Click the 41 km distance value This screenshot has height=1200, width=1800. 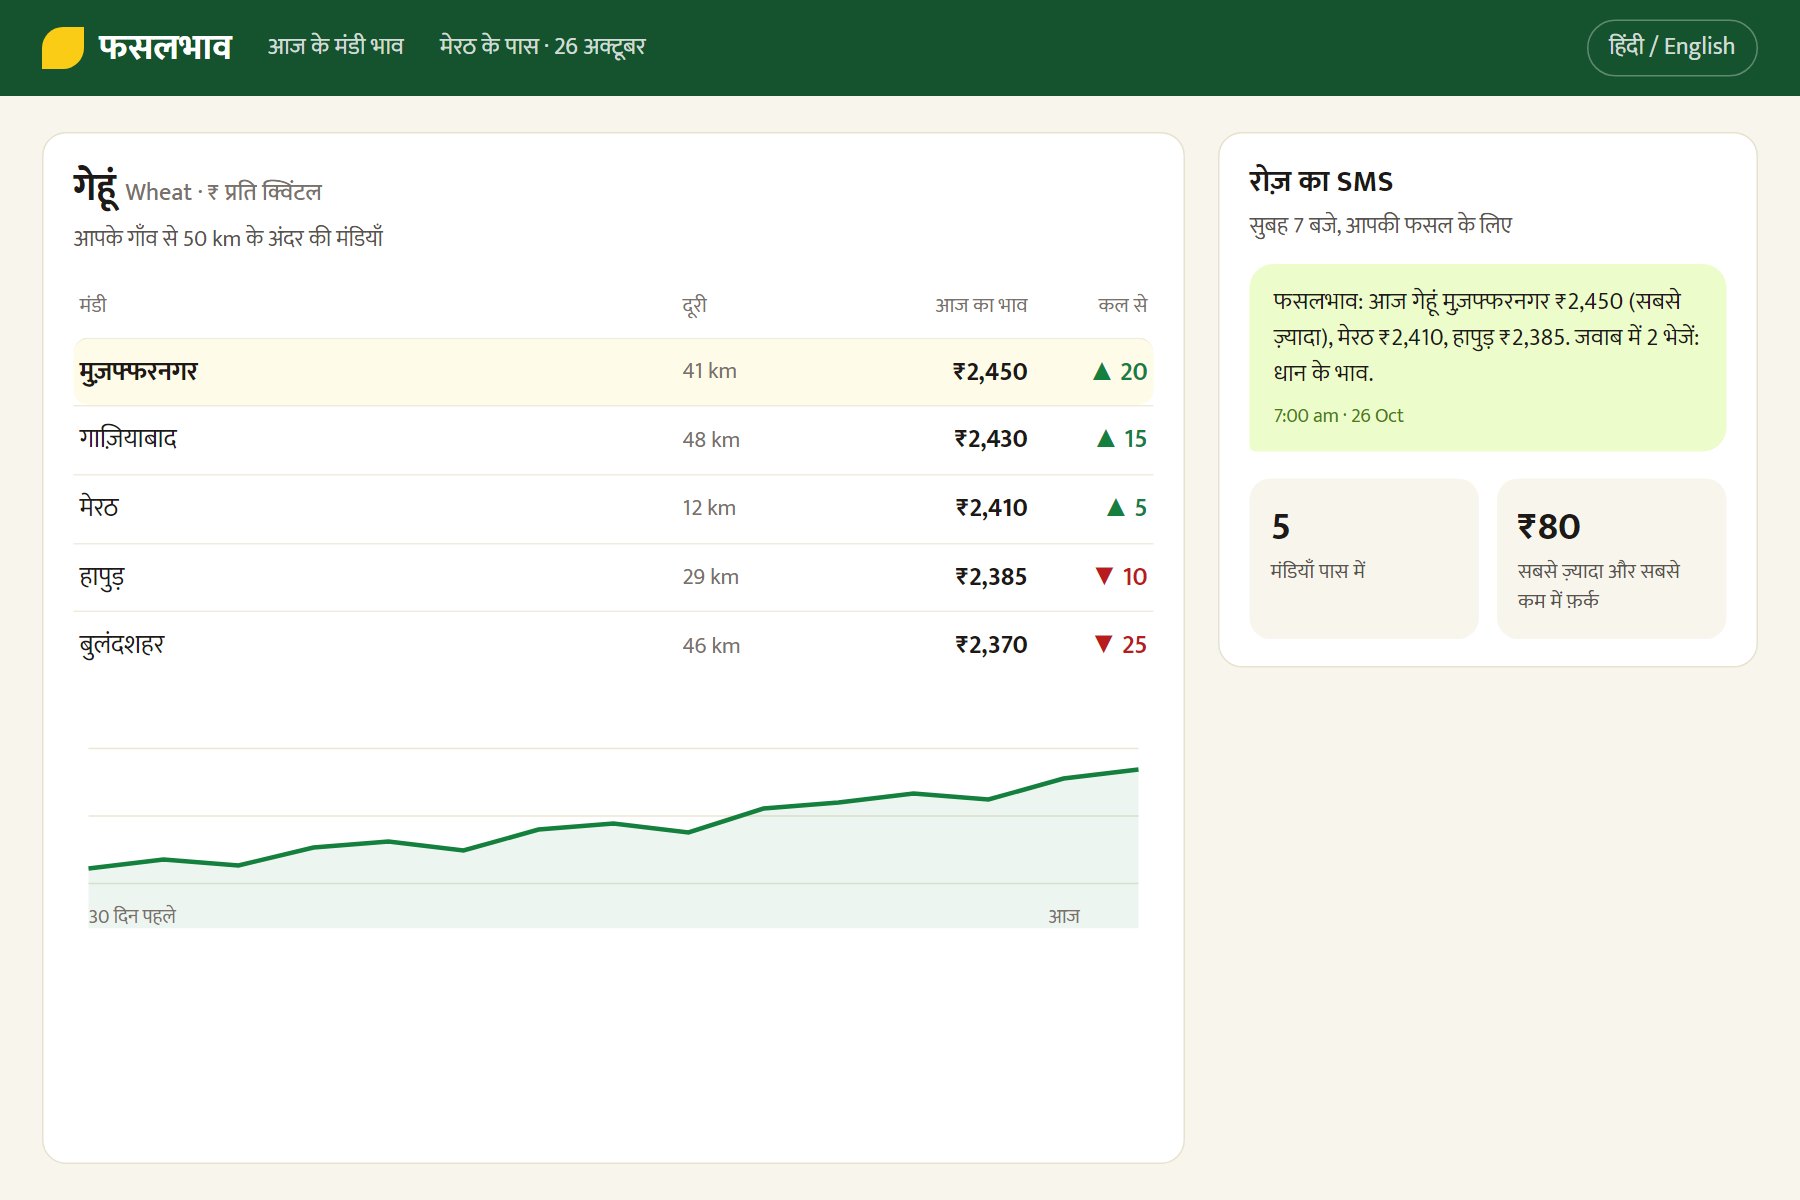click(710, 371)
